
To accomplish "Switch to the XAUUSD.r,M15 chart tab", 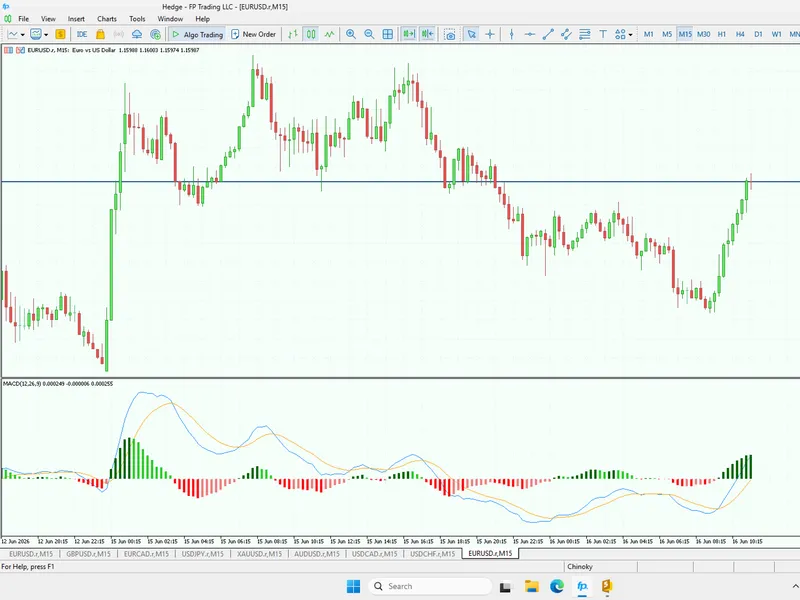I will tap(259, 554).
